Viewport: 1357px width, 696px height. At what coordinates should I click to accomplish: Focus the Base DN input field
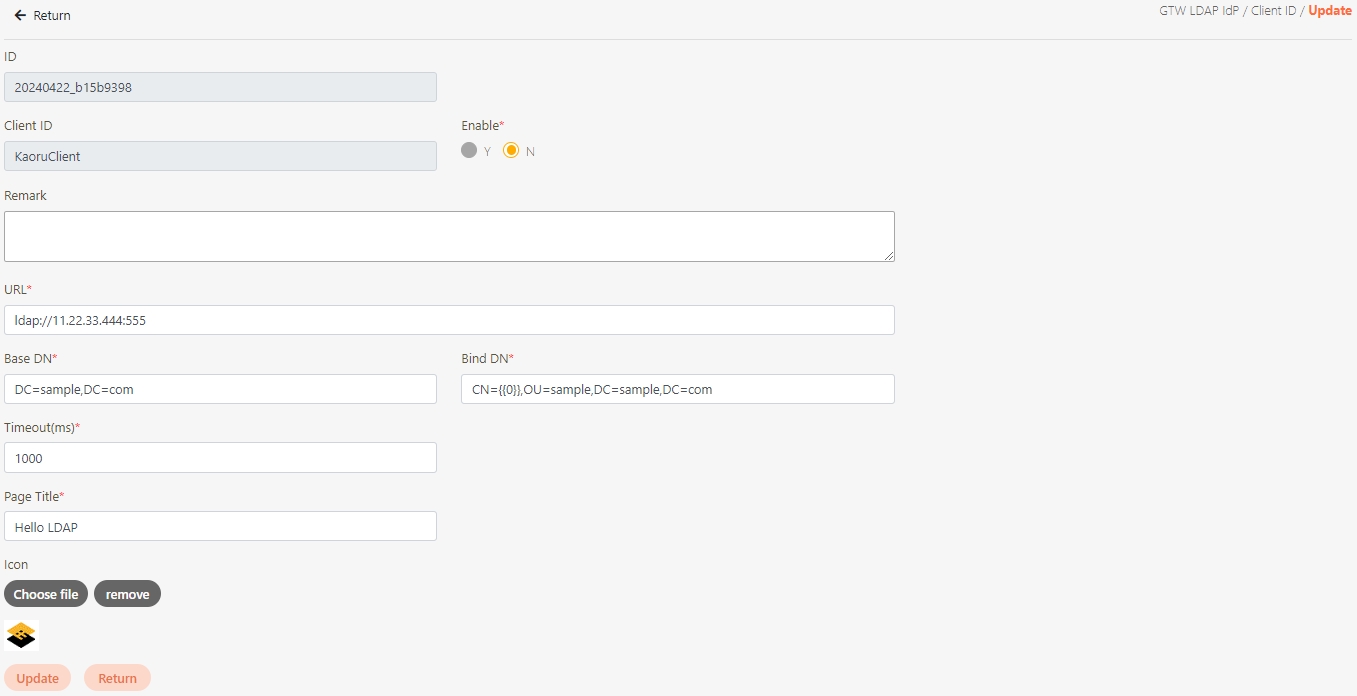tap(220, 389)
